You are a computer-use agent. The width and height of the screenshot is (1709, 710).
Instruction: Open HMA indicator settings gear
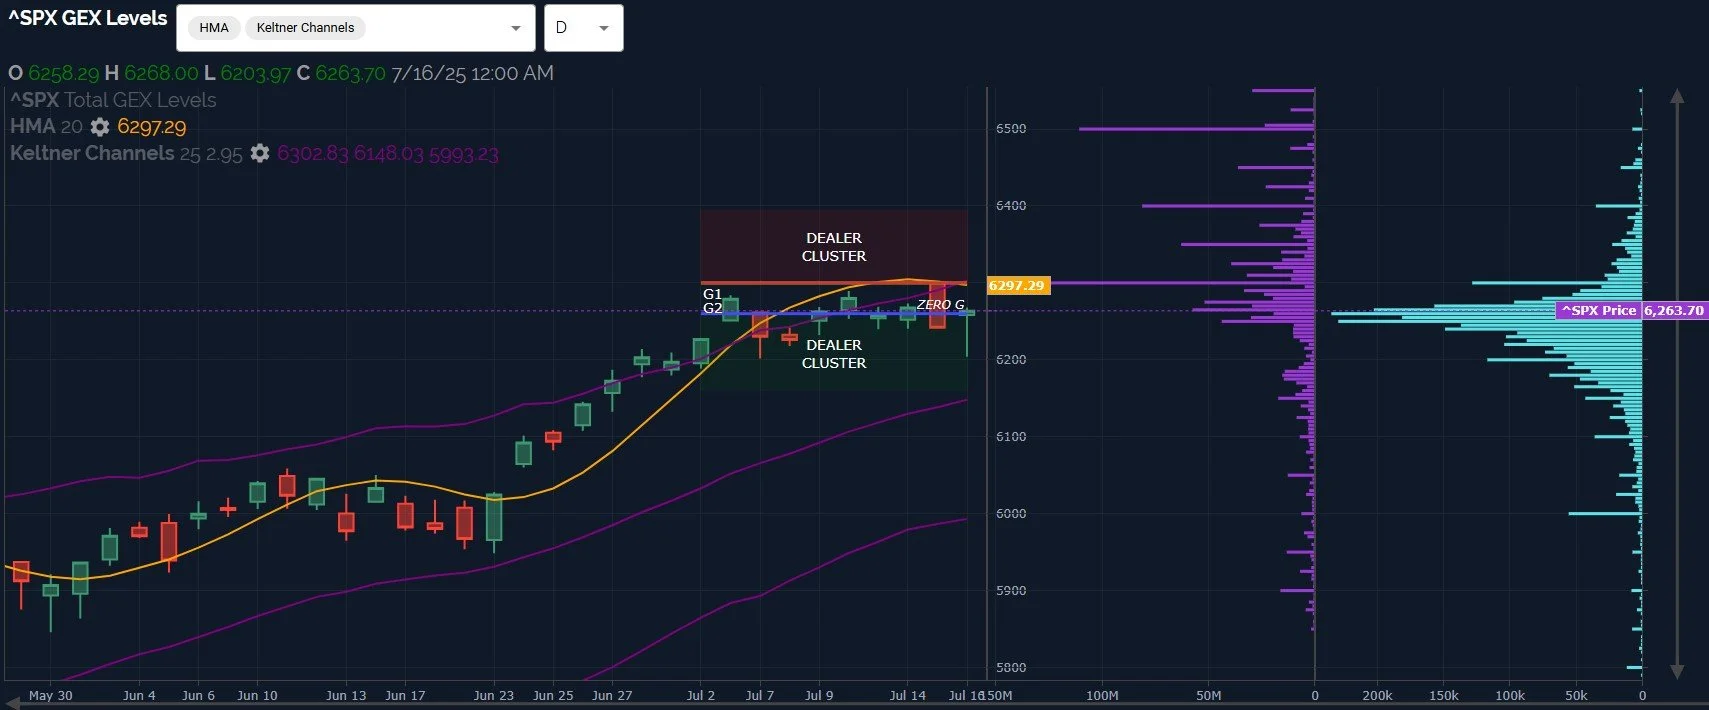click(x=100, y=127)
